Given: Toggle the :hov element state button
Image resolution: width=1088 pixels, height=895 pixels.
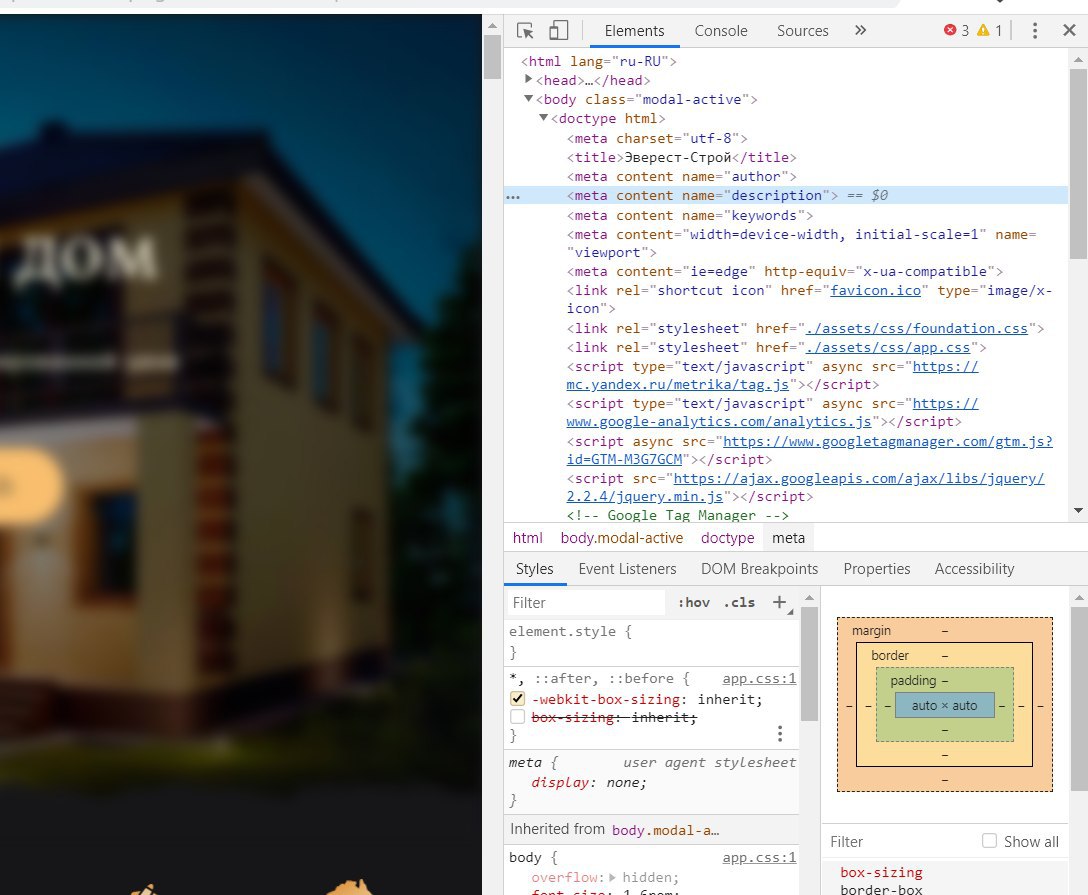Looking at the screenshot, I should pos(694,602).
